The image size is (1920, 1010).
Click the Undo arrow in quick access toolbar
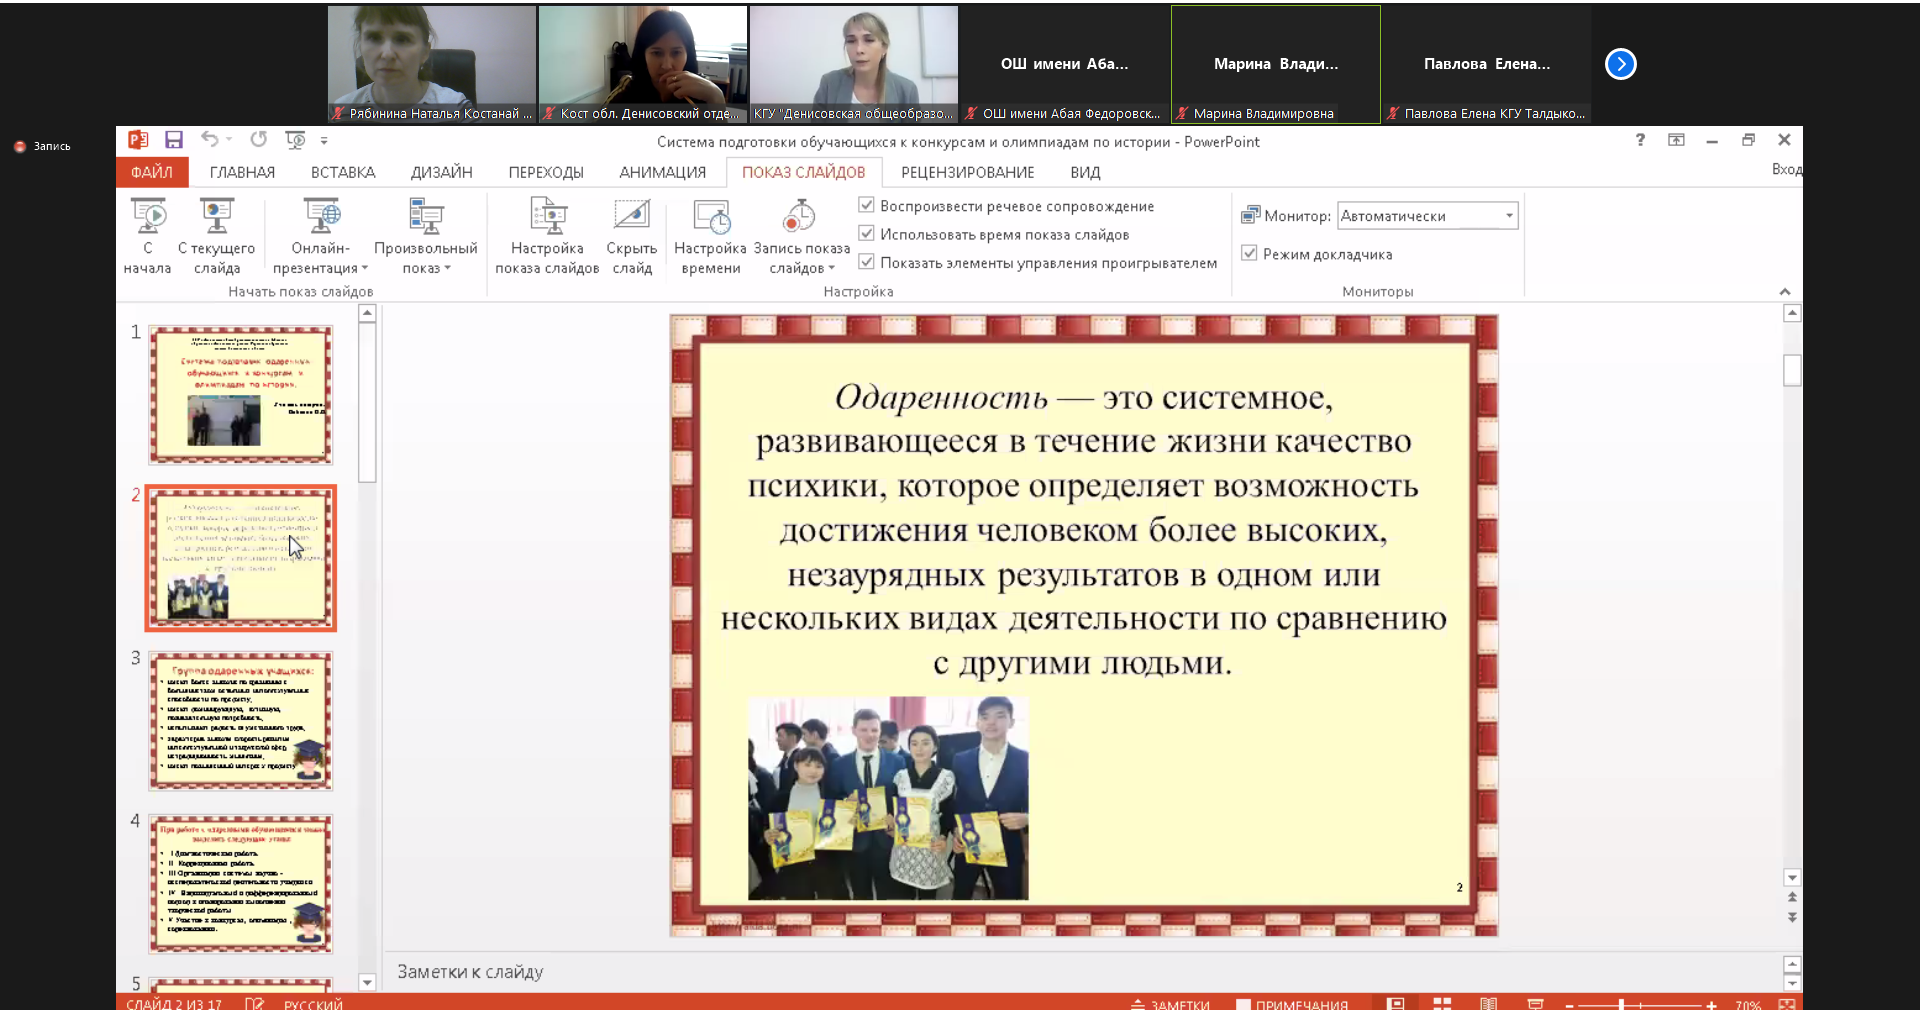208,139
